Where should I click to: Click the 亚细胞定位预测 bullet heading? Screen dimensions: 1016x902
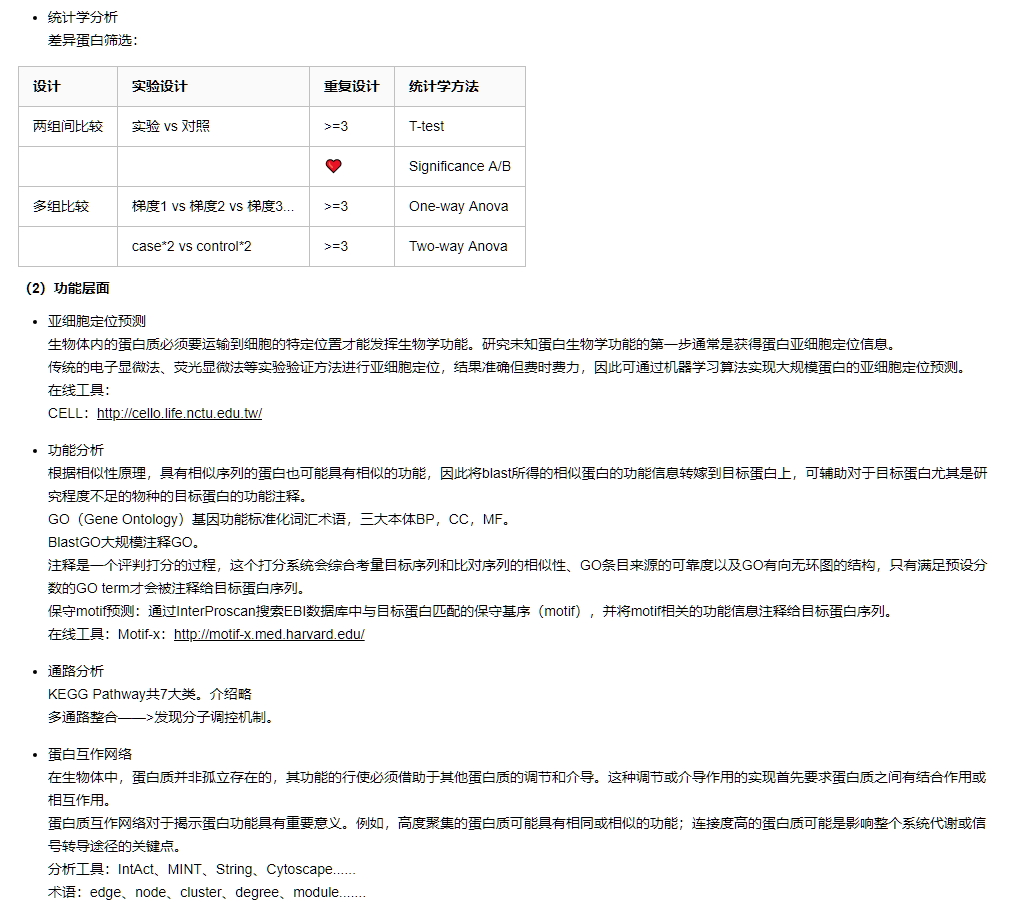click(96, 321)
